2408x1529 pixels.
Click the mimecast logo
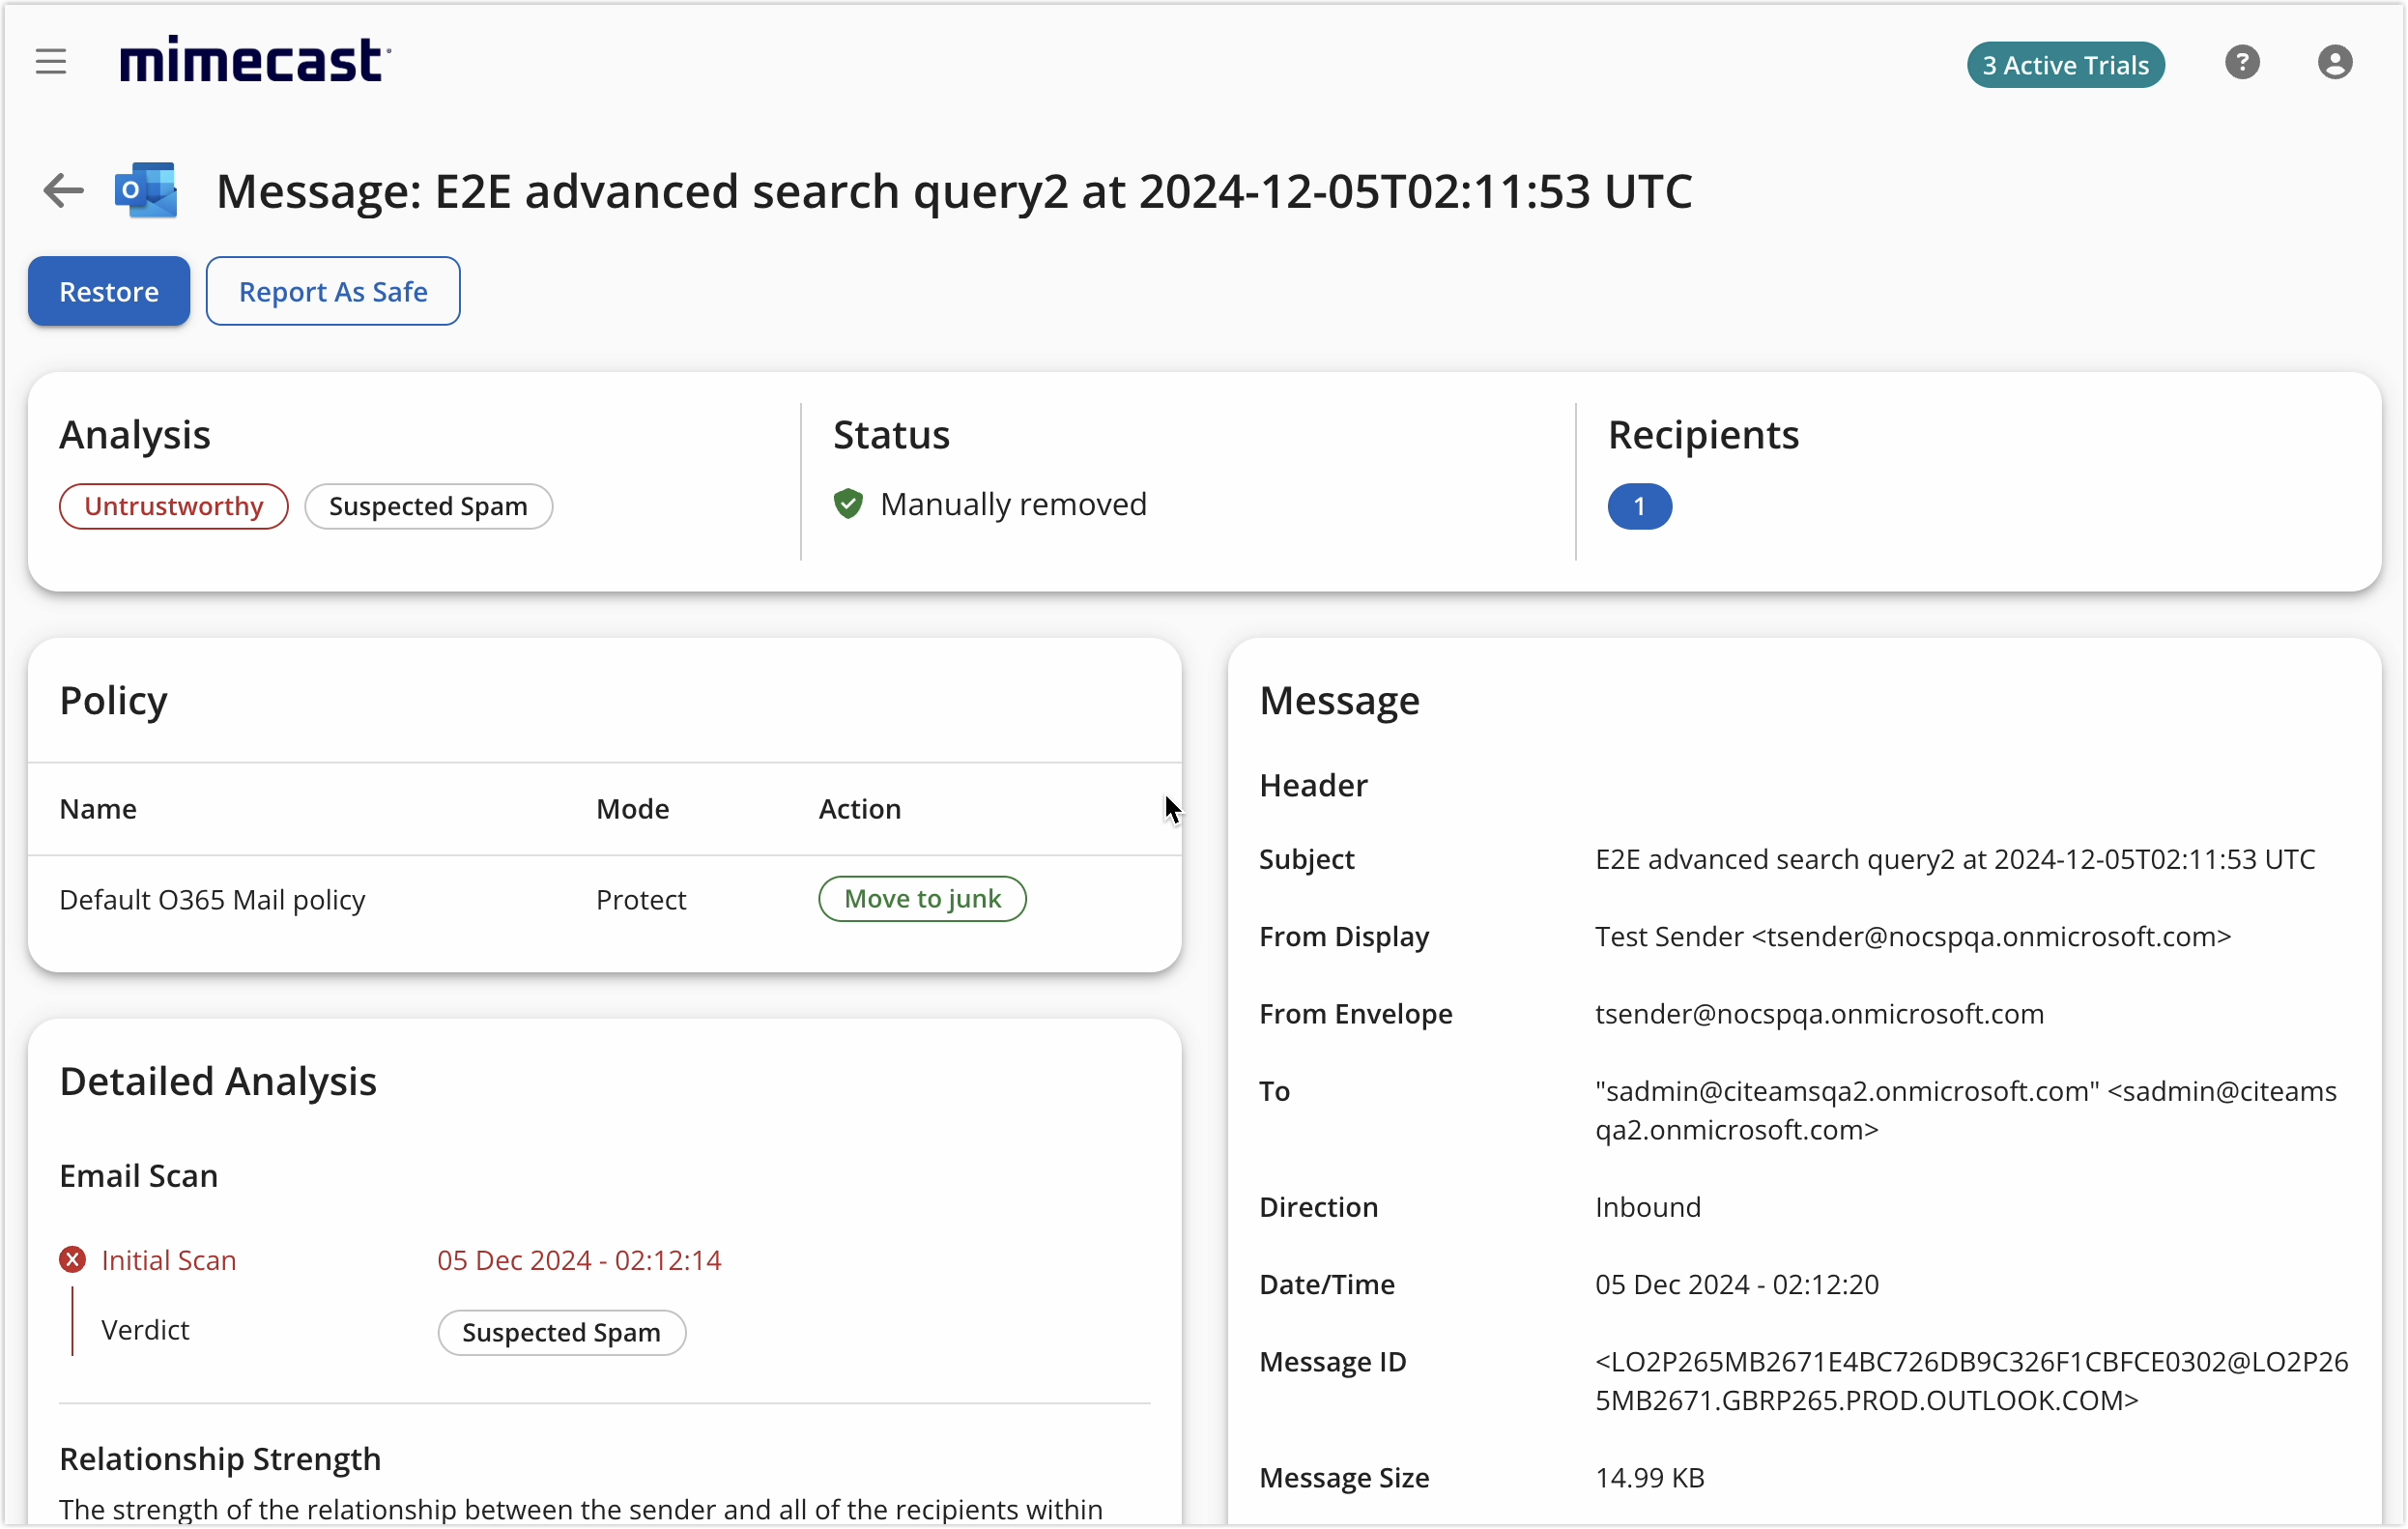click(x=255, y=61)
